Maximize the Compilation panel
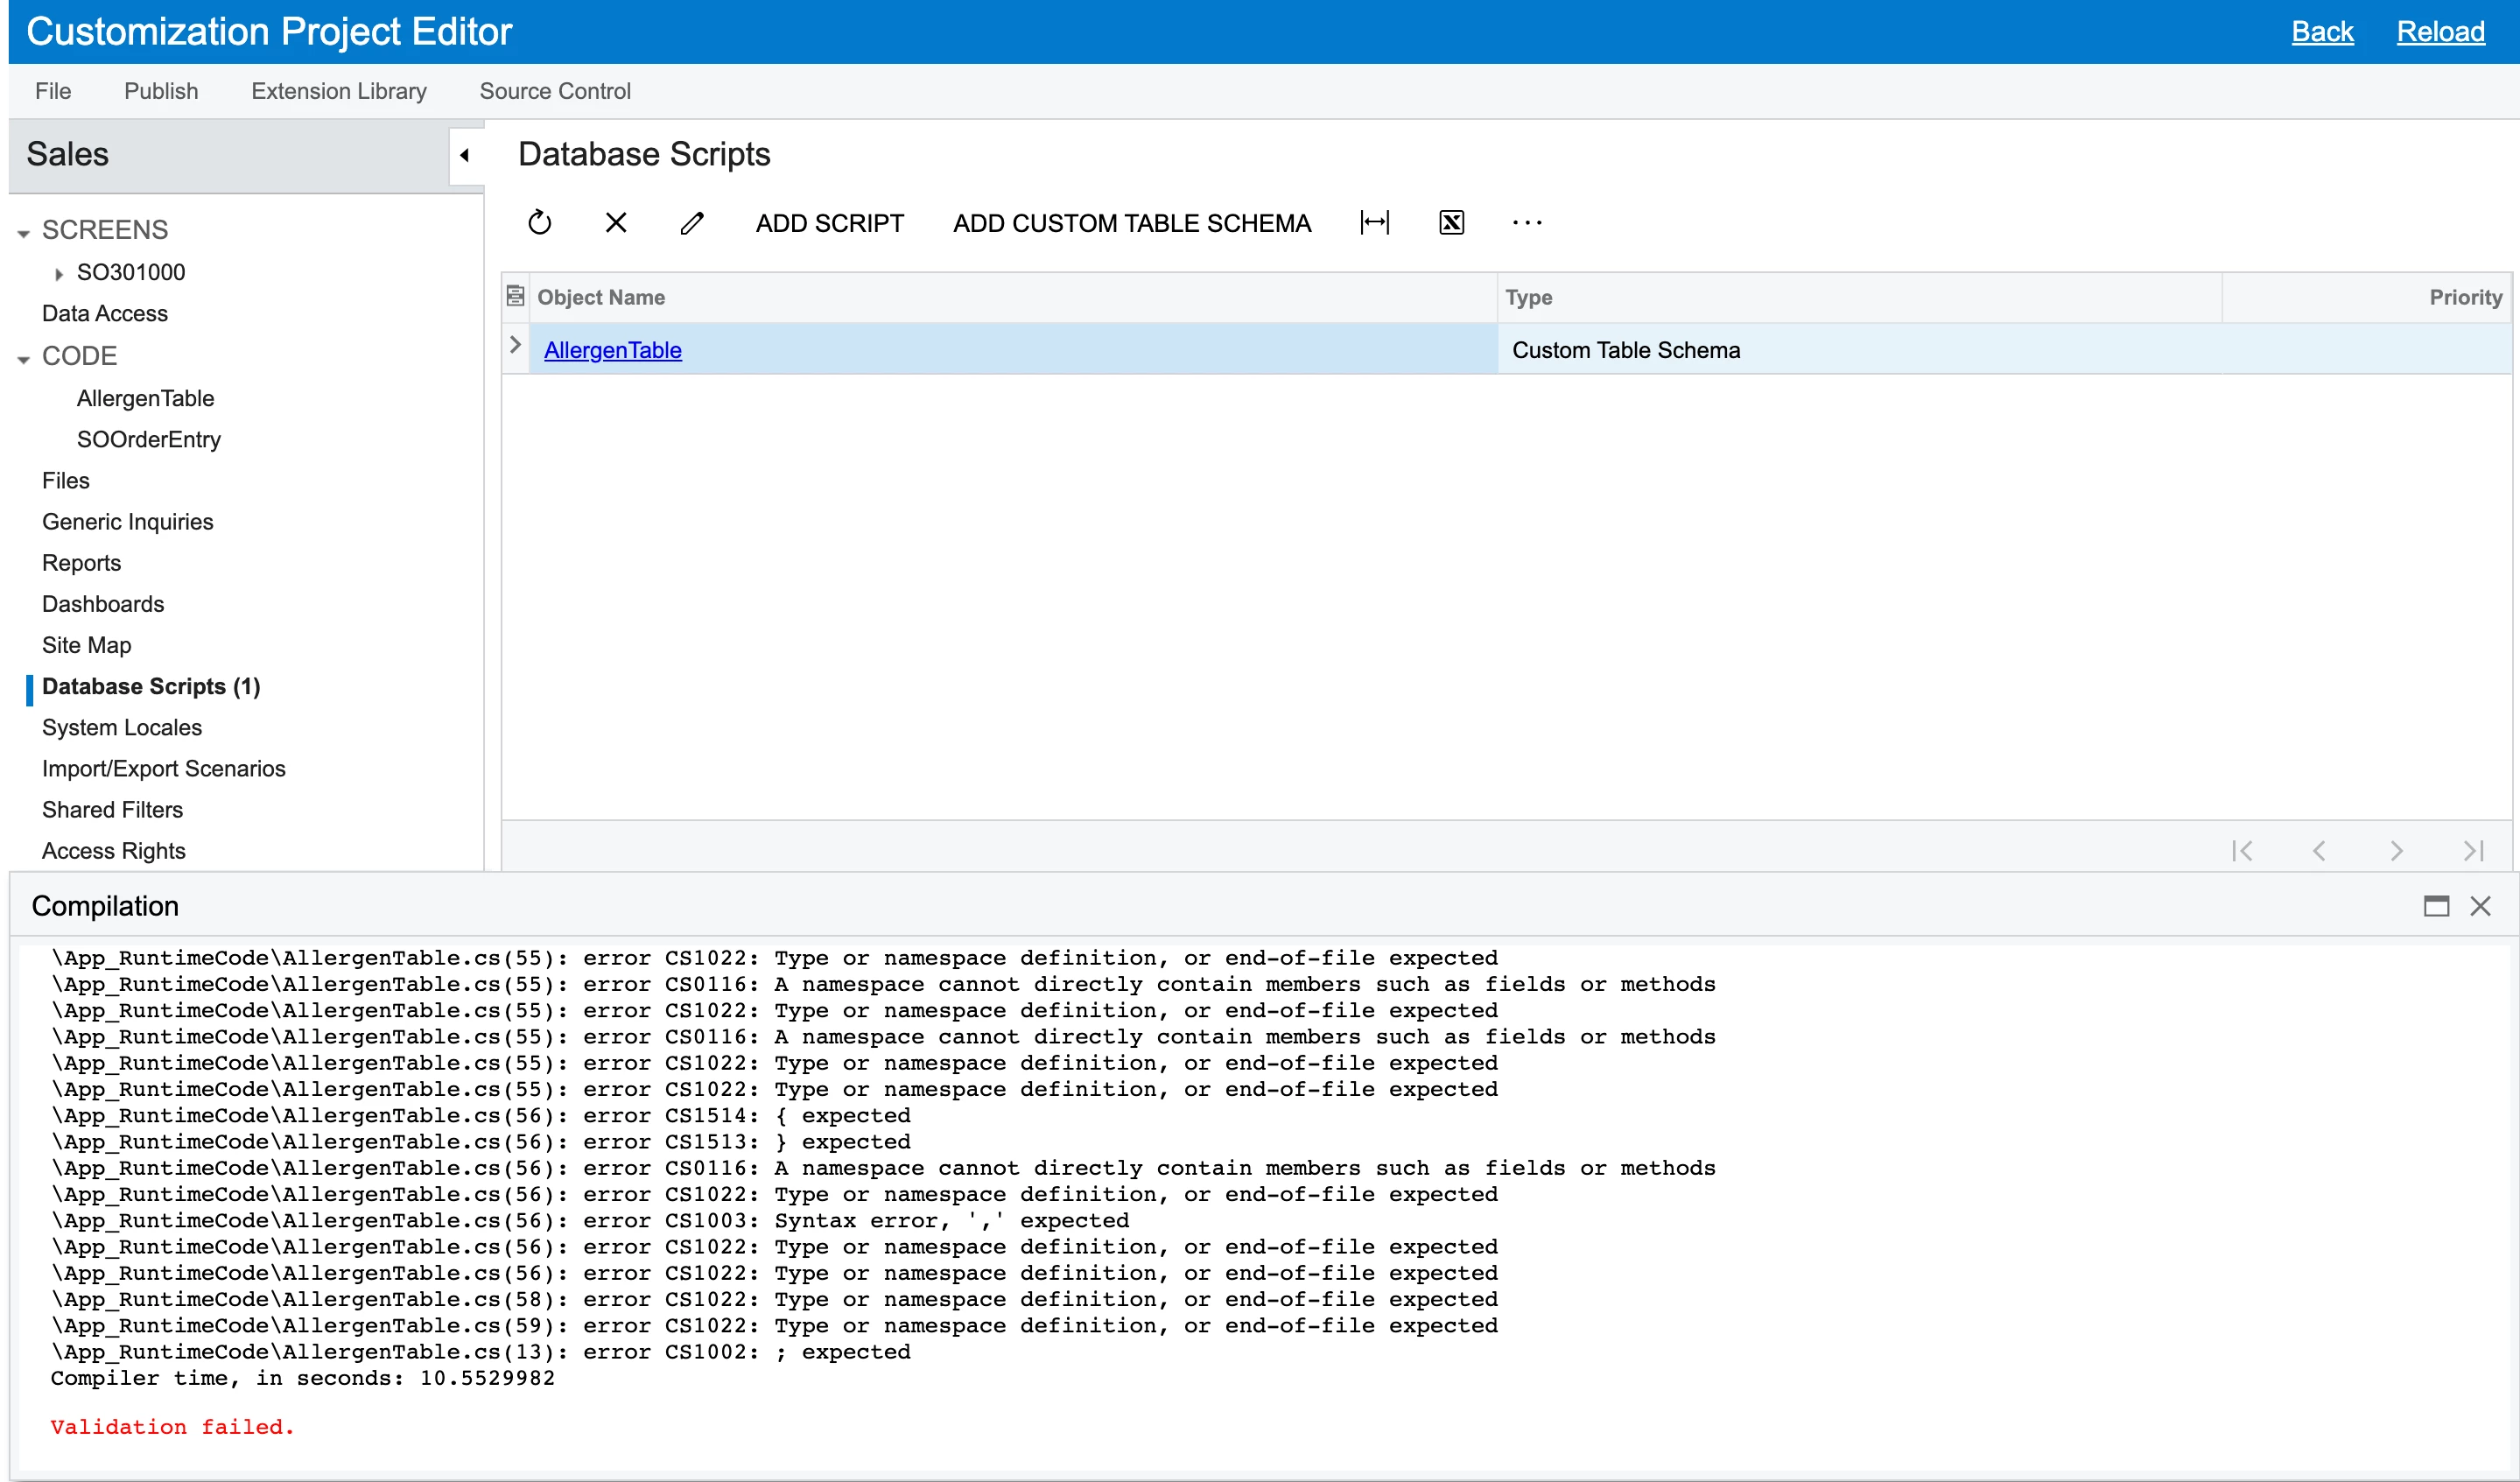The width and height of the screenshot is (2520, 1482). click(2436, 906)
